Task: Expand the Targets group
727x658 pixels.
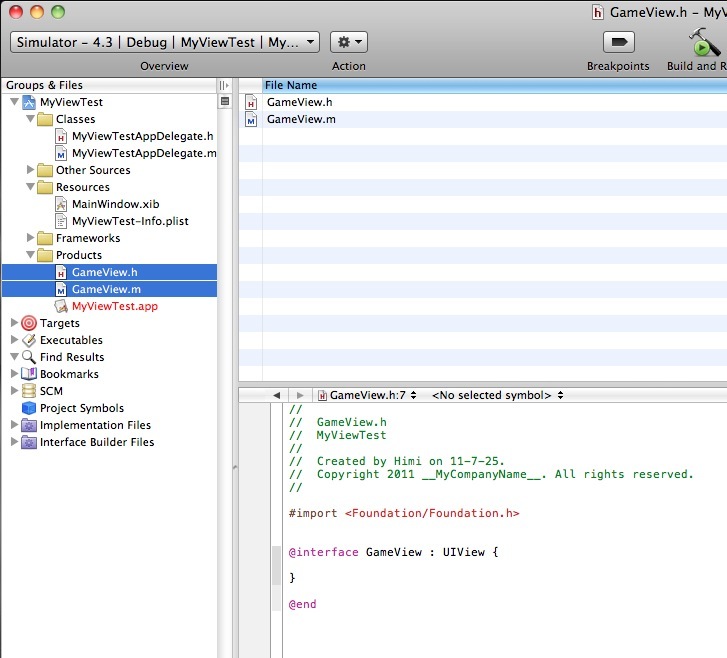Action: click(x=14, y=323)
